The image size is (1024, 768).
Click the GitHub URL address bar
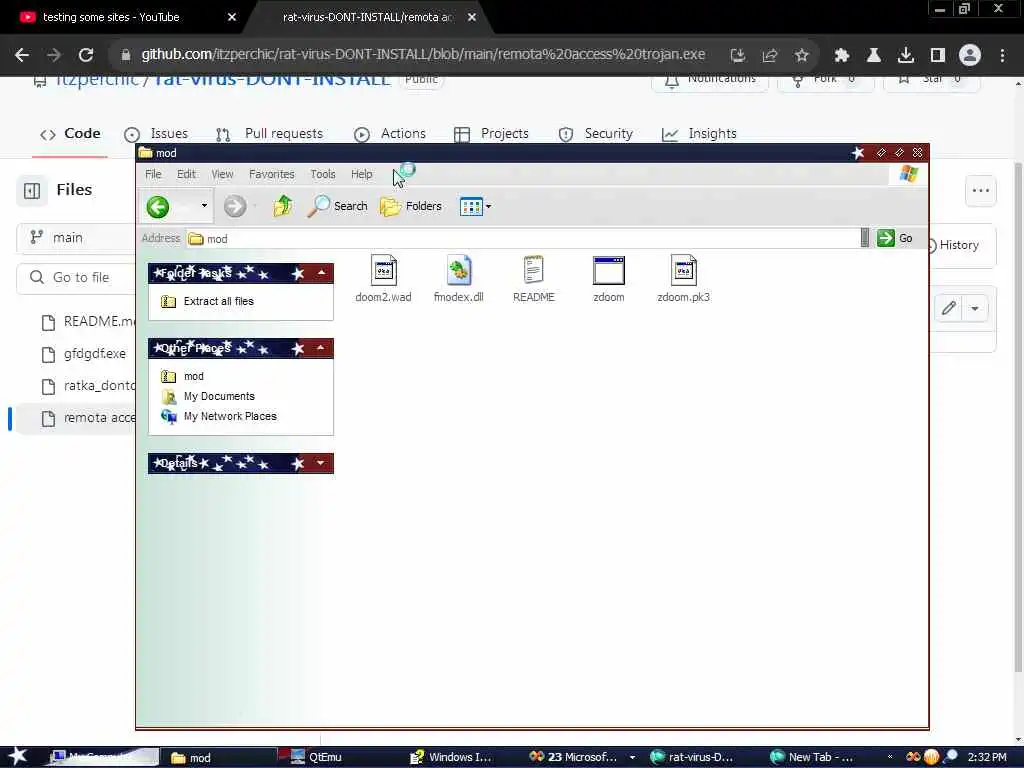pos(423,54)
